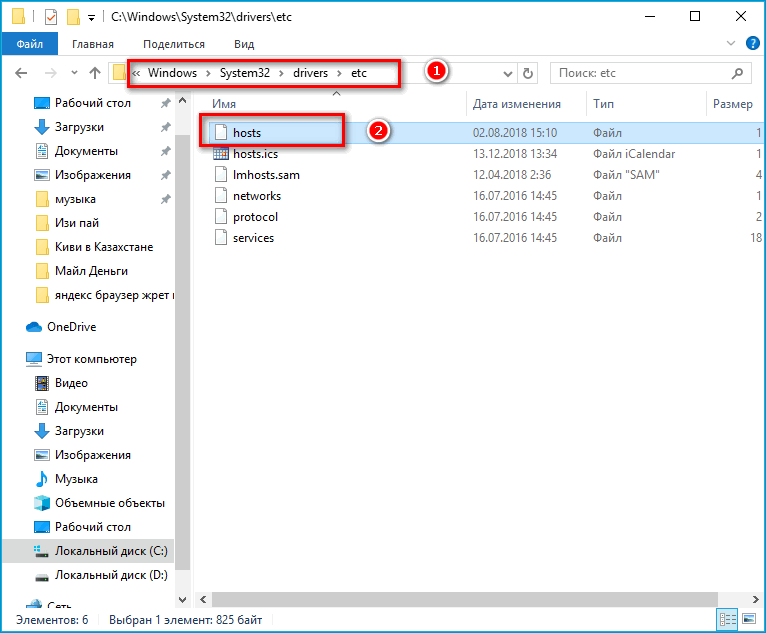The width and height of the screenshot is (766, 633).
Task: Click Properties icon in quick access toolbar
Action: tap(51, 17)
